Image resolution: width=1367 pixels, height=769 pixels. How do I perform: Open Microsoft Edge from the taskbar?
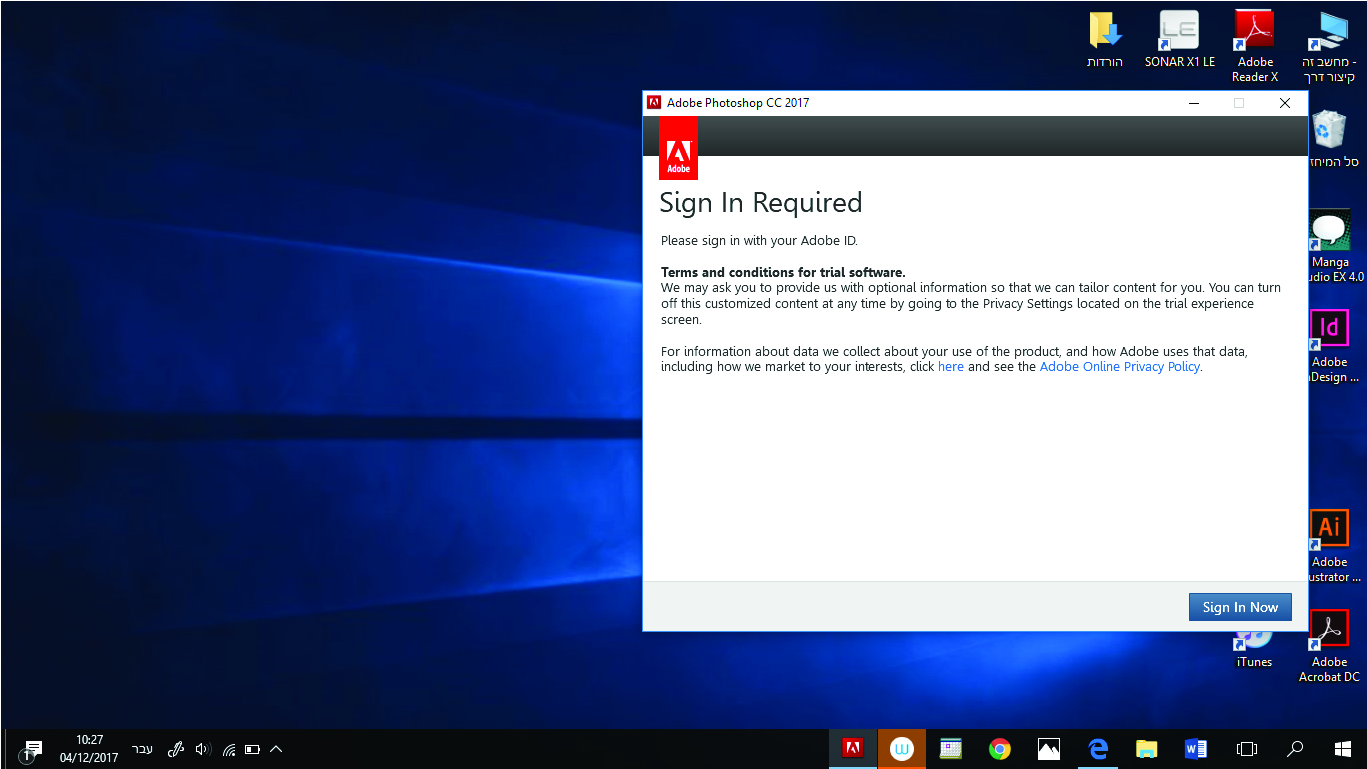point(1098,749)
